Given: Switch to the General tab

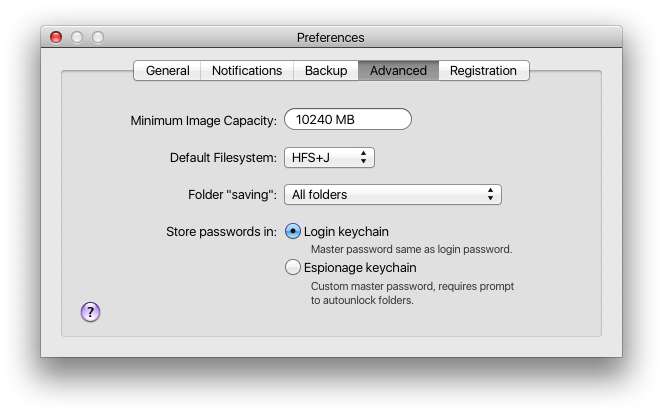Looking at the screenshot, I should pos(168,70).
